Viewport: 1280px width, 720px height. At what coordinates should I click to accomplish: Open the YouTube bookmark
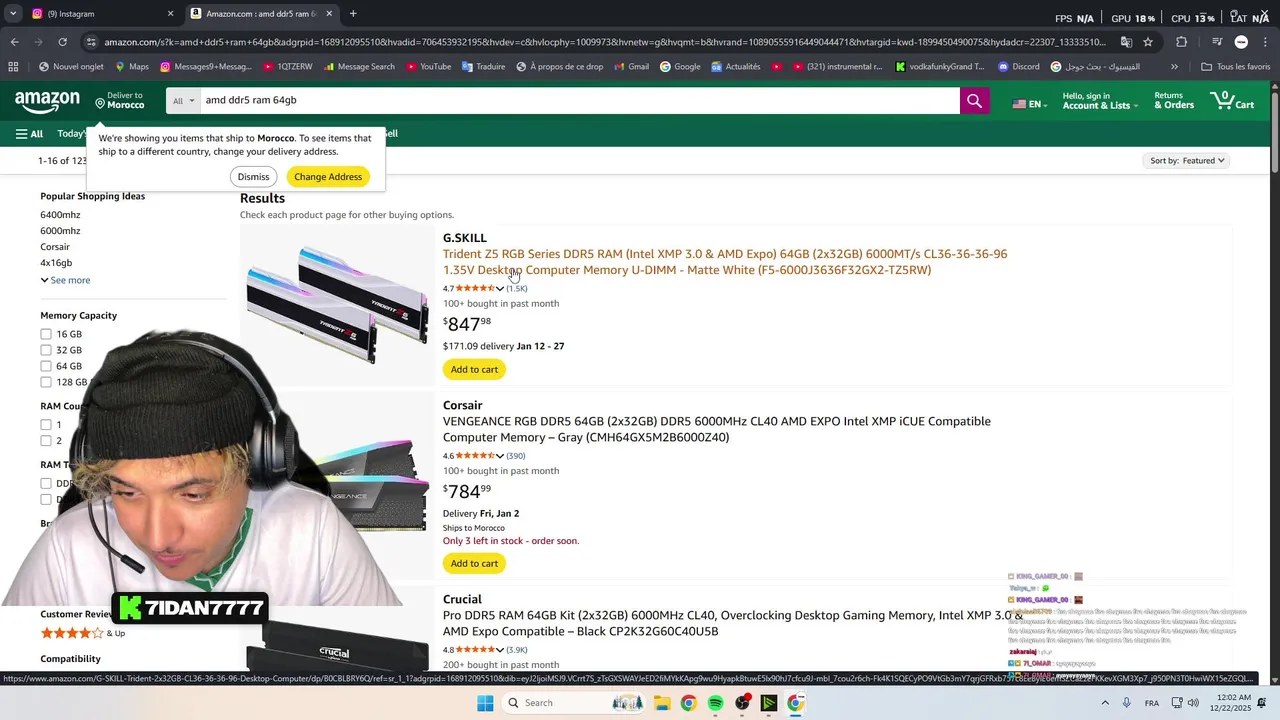[428, 67]
